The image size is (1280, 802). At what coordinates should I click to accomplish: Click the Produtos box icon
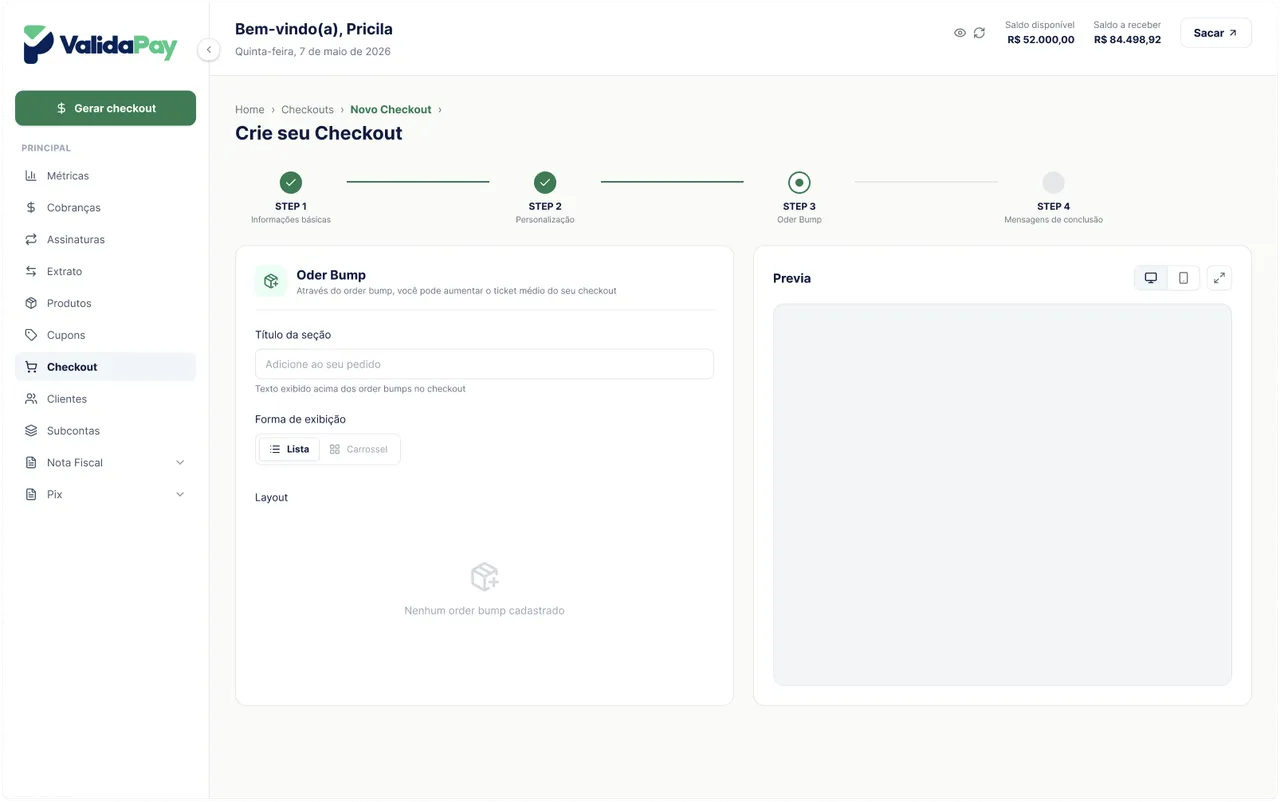click(31, 303)
